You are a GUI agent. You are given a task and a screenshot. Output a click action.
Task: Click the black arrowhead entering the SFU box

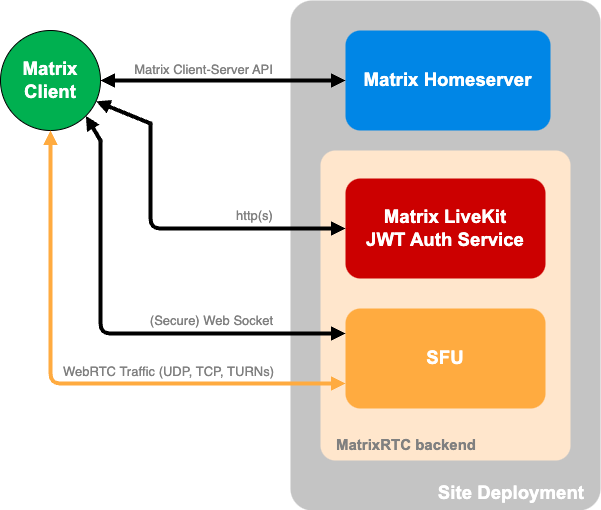click(337, 335)
